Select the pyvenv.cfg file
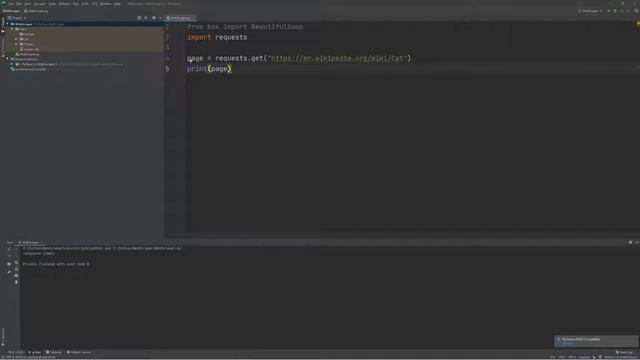 tap(29, 49)
